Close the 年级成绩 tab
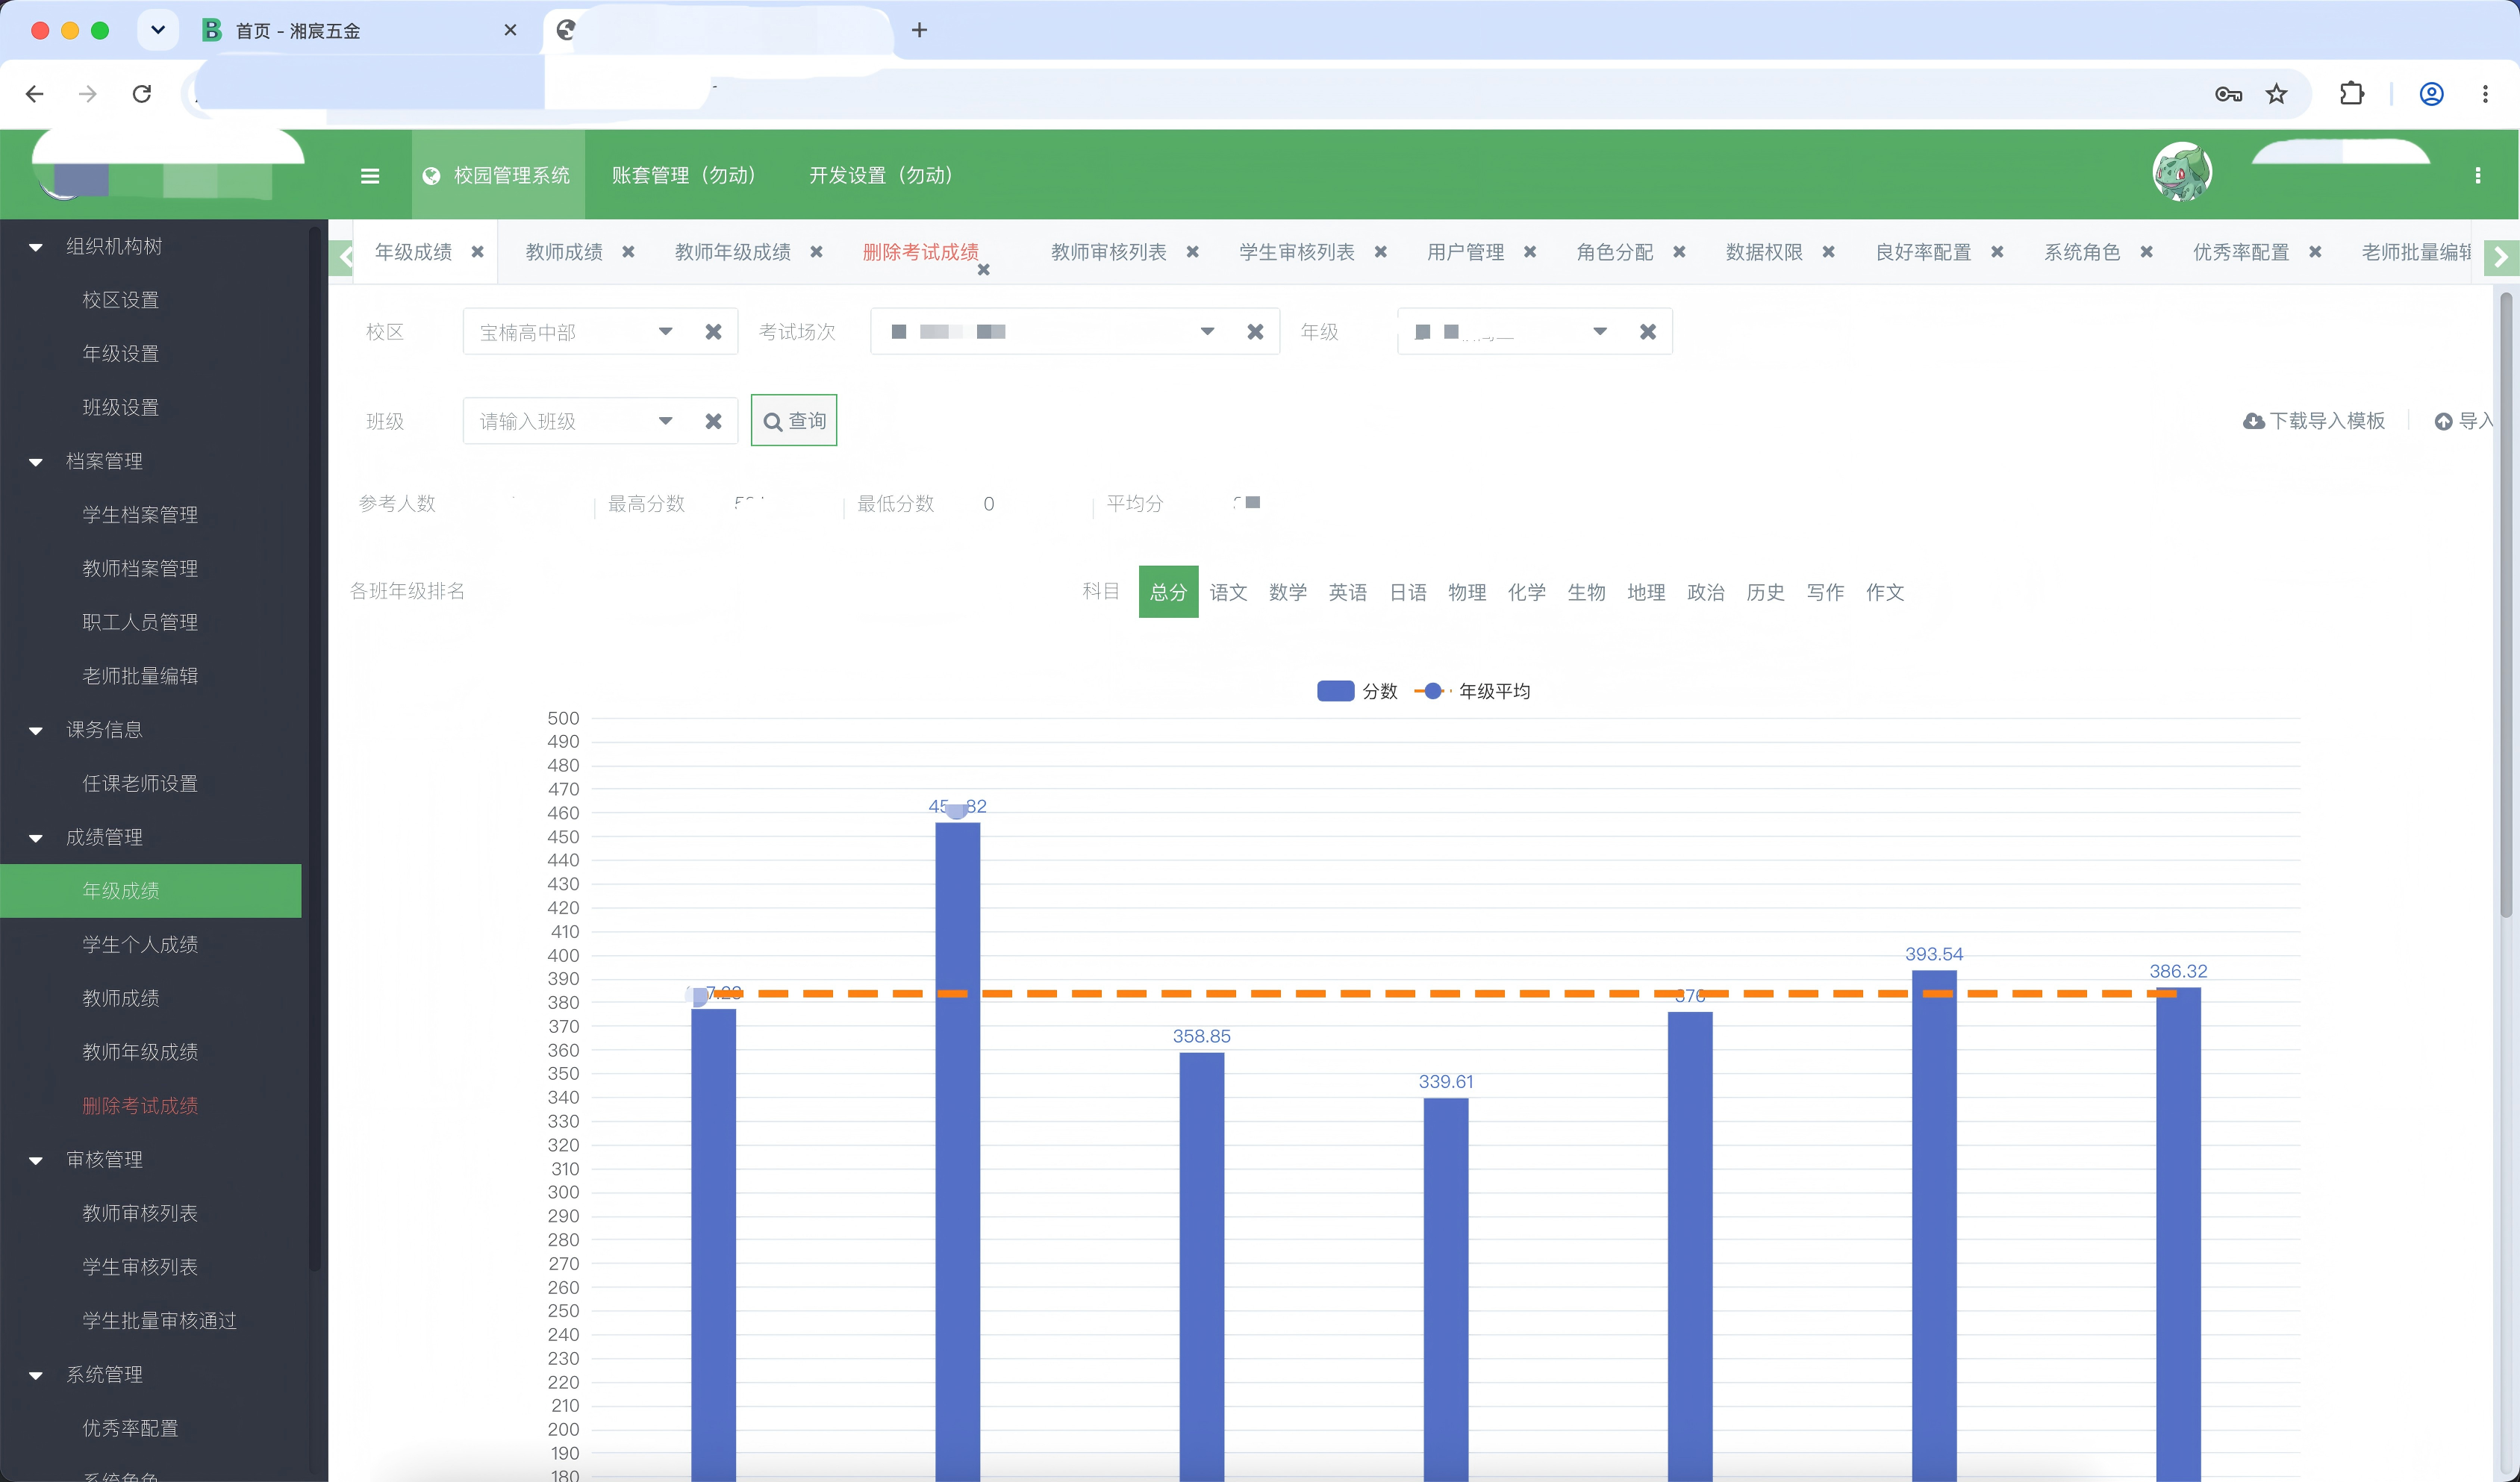Image resolution: width=2520 pixels, height=1482 pixels. (477, 252)
